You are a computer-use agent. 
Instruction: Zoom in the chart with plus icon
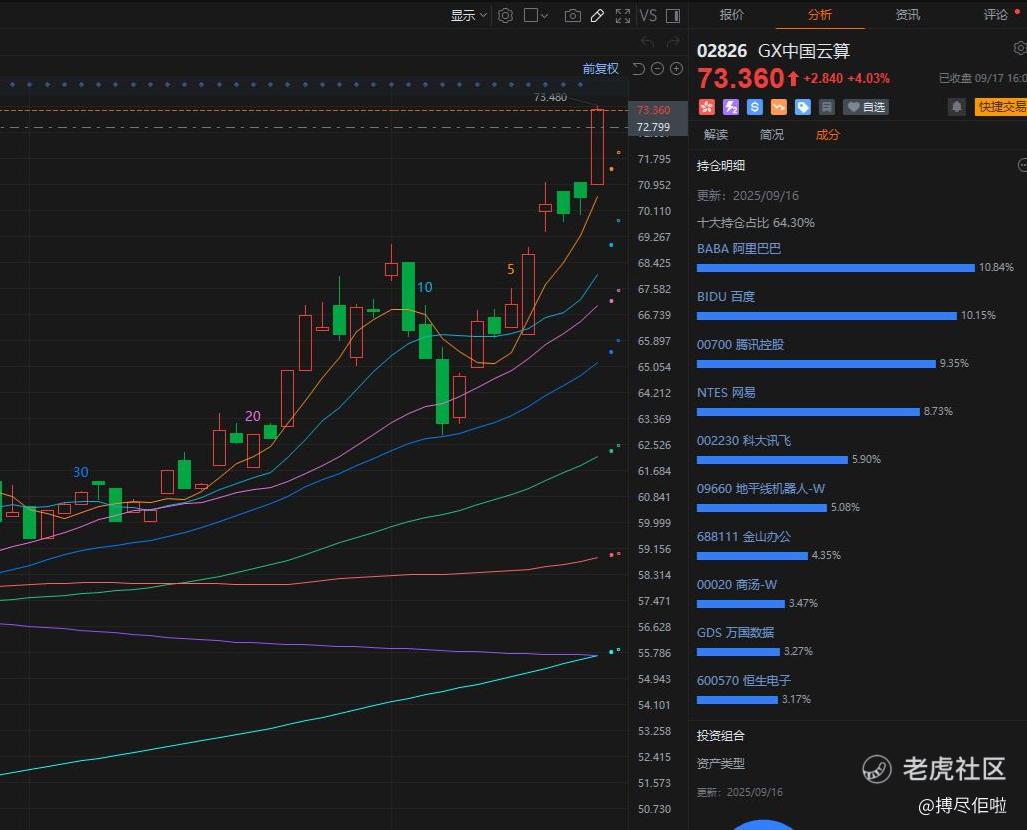click(677, 69)
